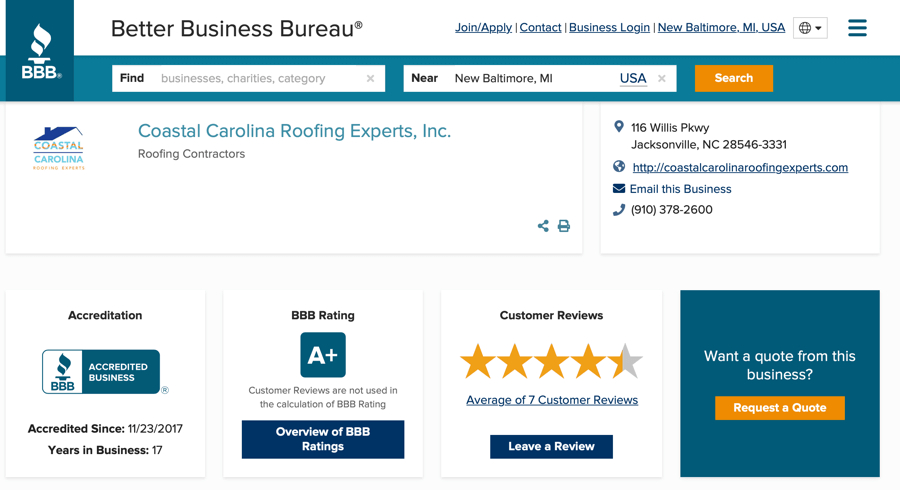Click Years in Business: 17 text

point(105,450)
